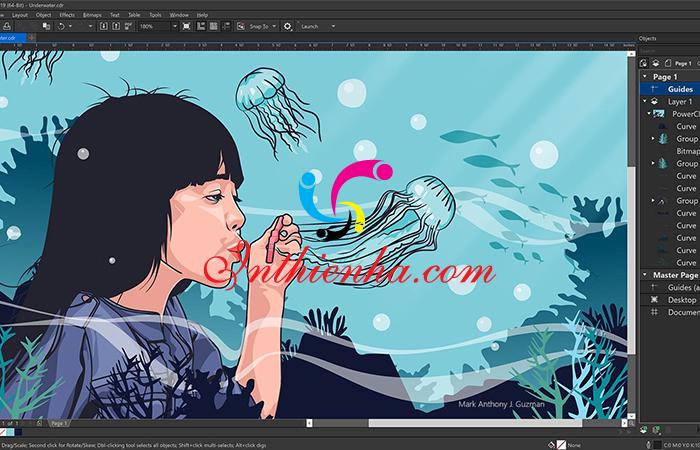Toggle the Show Rulers button

(201, 26)
